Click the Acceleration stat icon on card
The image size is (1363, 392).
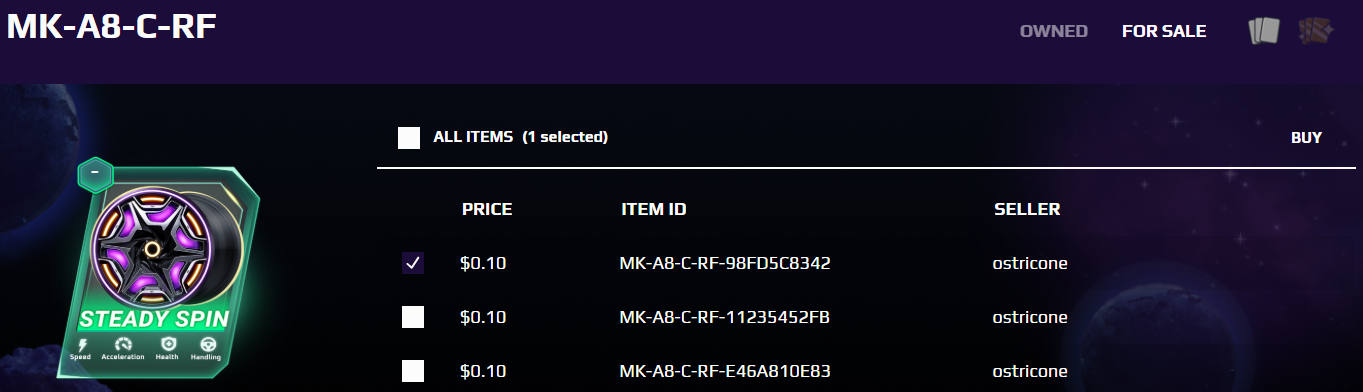pos(123,344)
